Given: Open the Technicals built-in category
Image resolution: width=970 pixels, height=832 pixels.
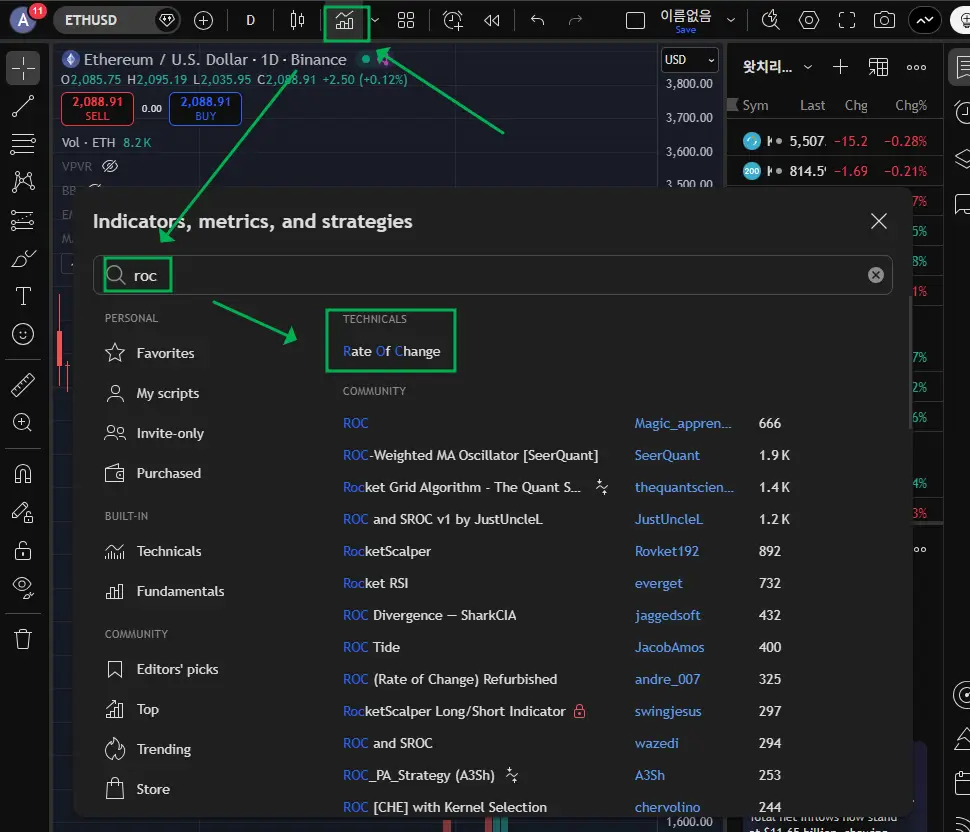Looking at the screenshot, I should tap(168, 551).
